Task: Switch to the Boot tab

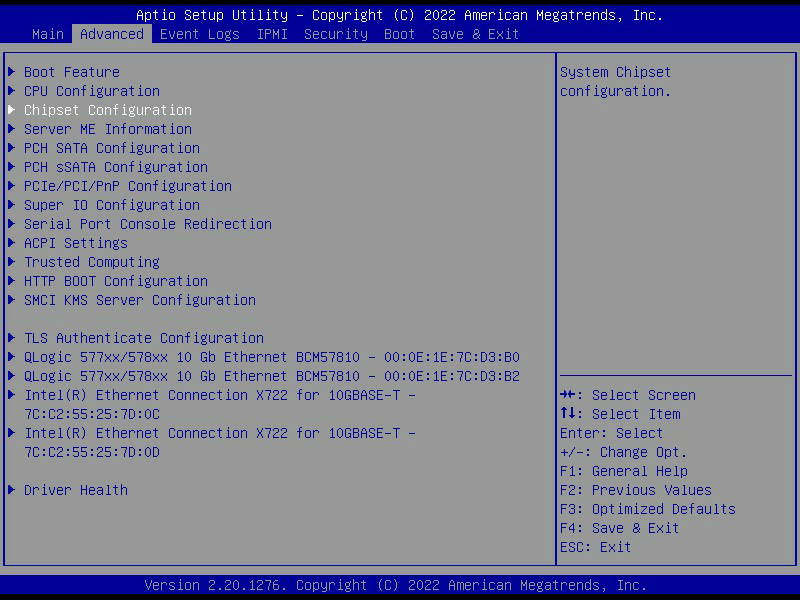Action: coord(399,34)
